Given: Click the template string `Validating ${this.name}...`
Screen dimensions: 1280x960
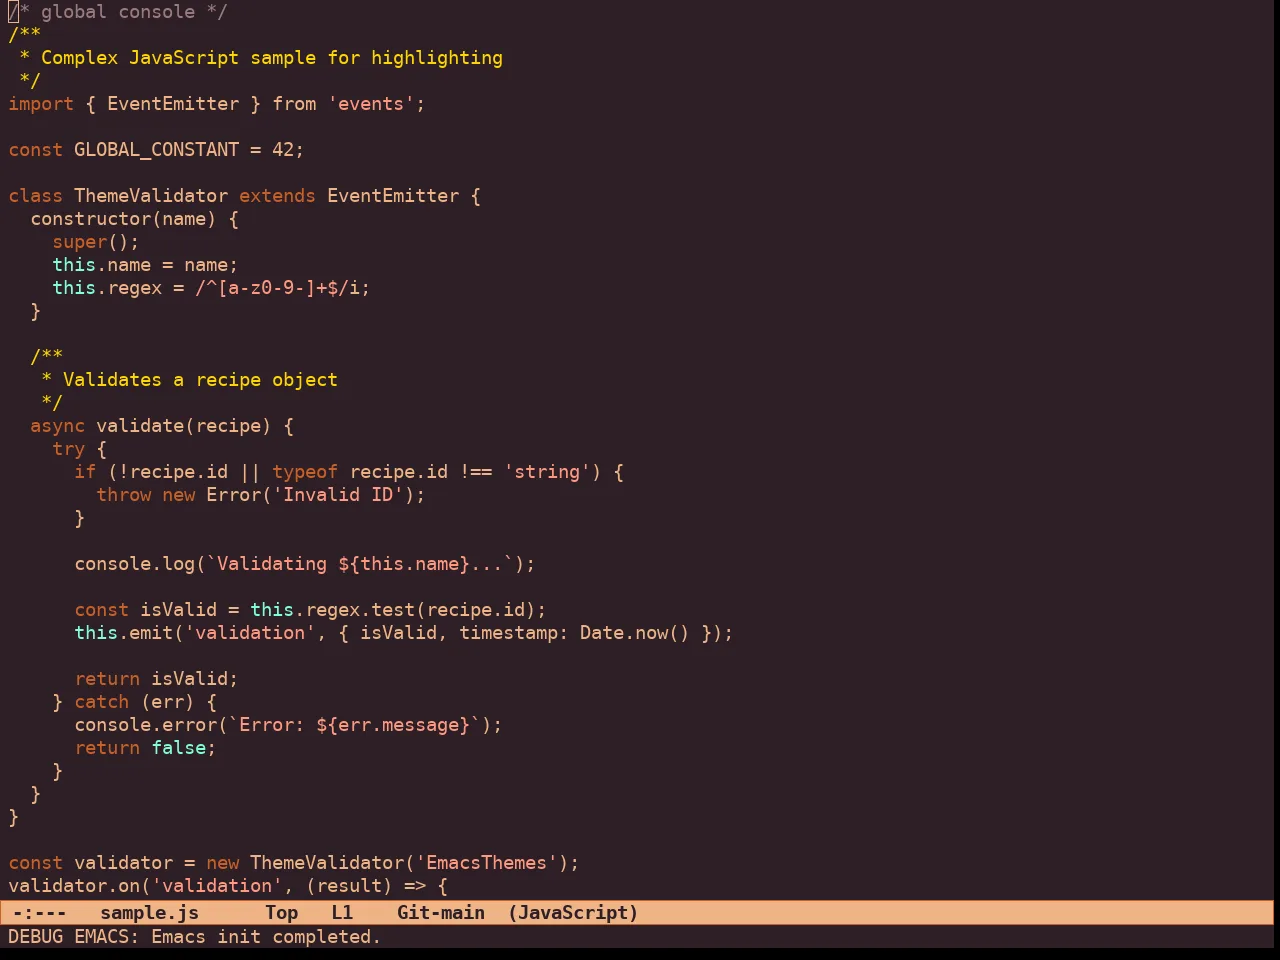Looking at the screenshot, I should [x=360, y=564].
